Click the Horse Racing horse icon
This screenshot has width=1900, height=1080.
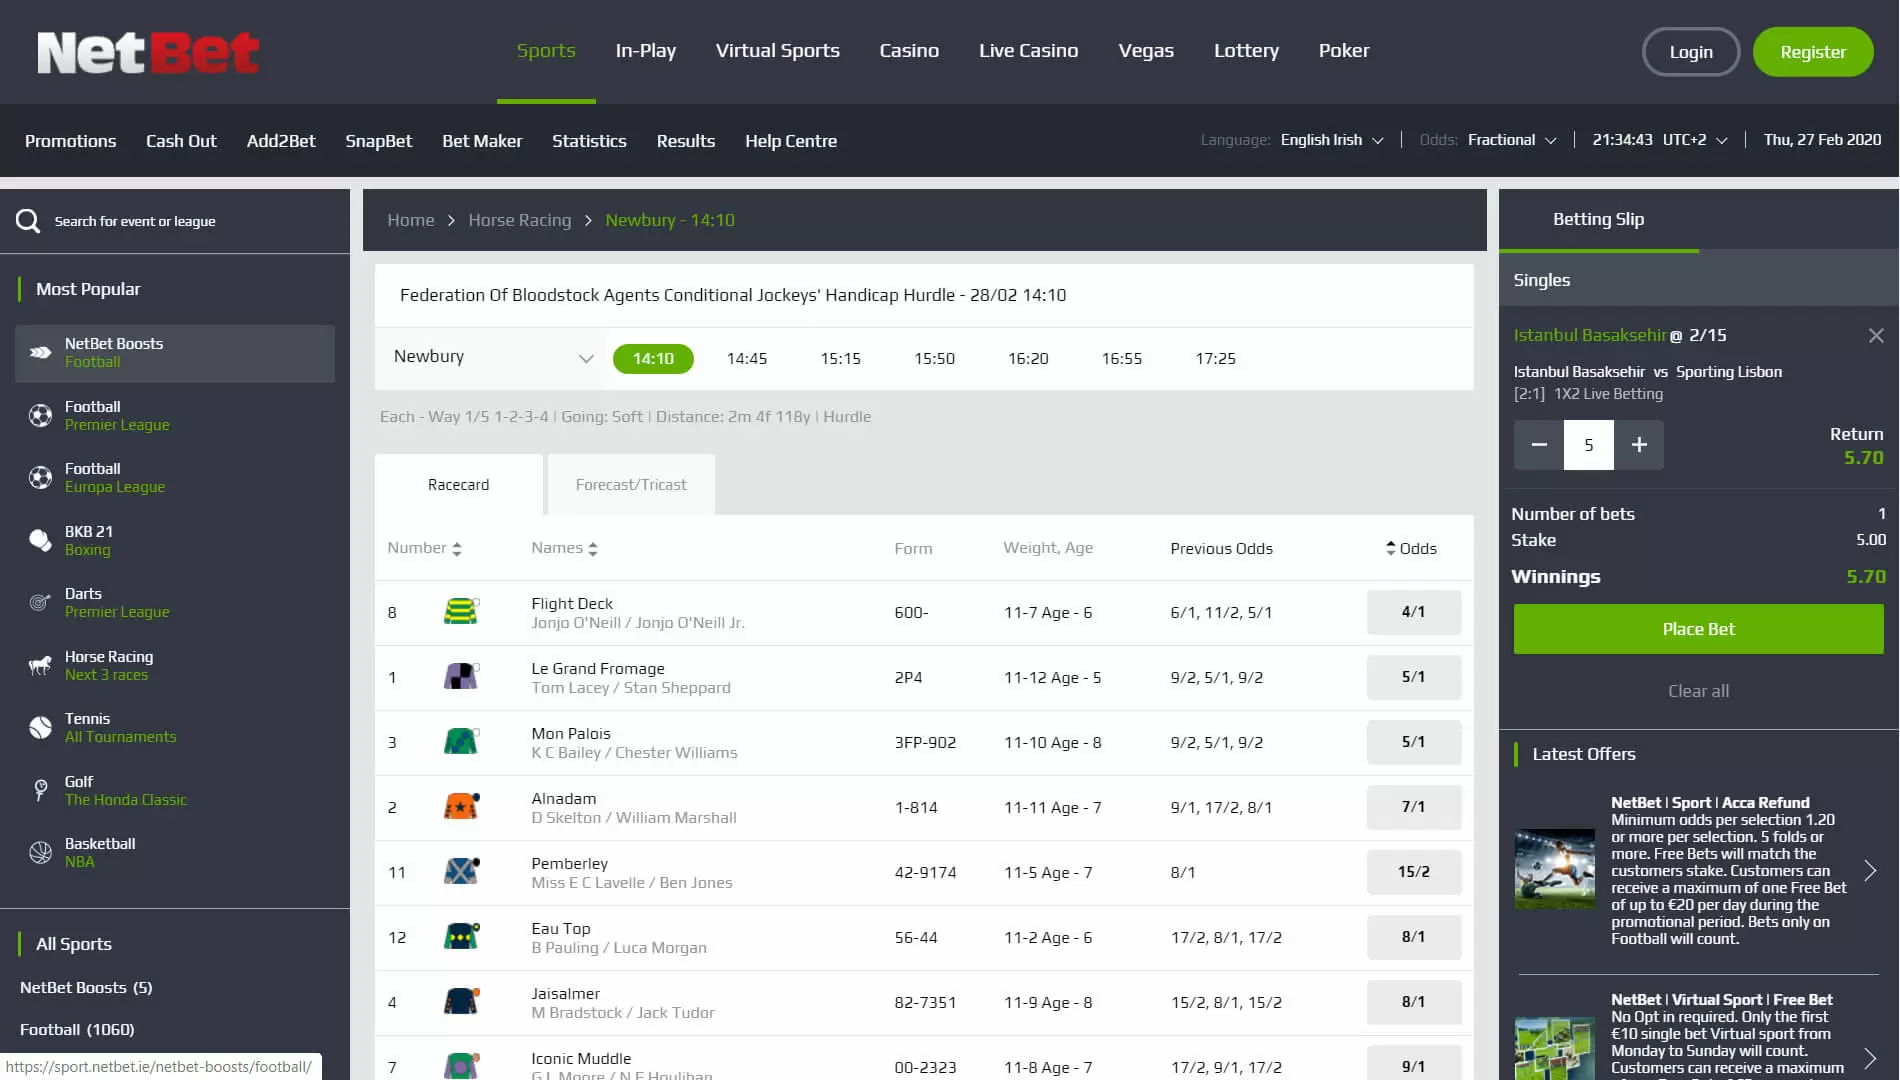[40, 666]
